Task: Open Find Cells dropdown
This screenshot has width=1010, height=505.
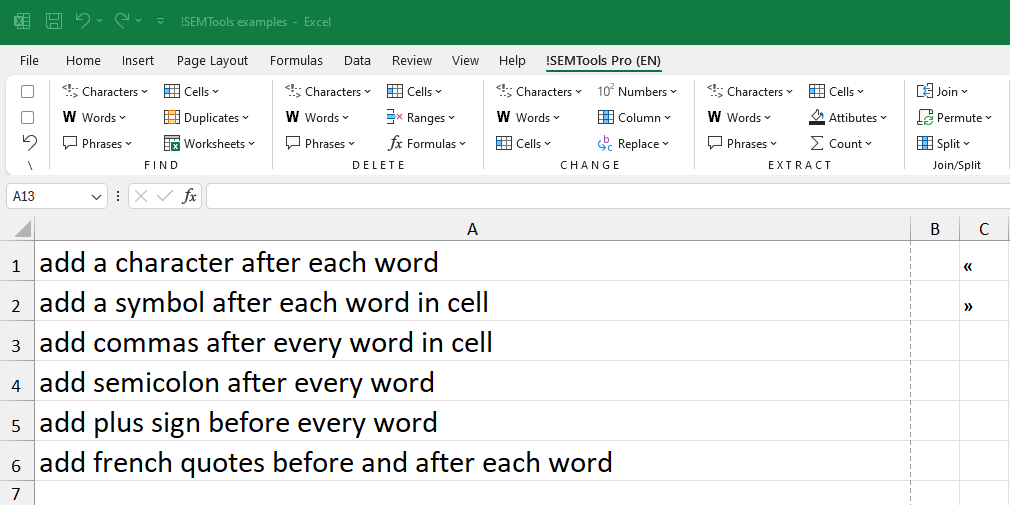Action: pyautogui.click(x=191, y=91)
